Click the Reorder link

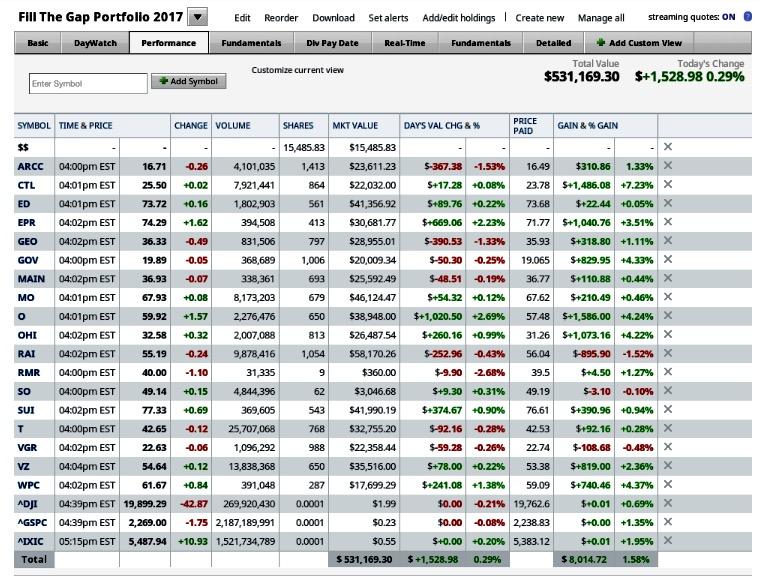(x=281, y=18)
